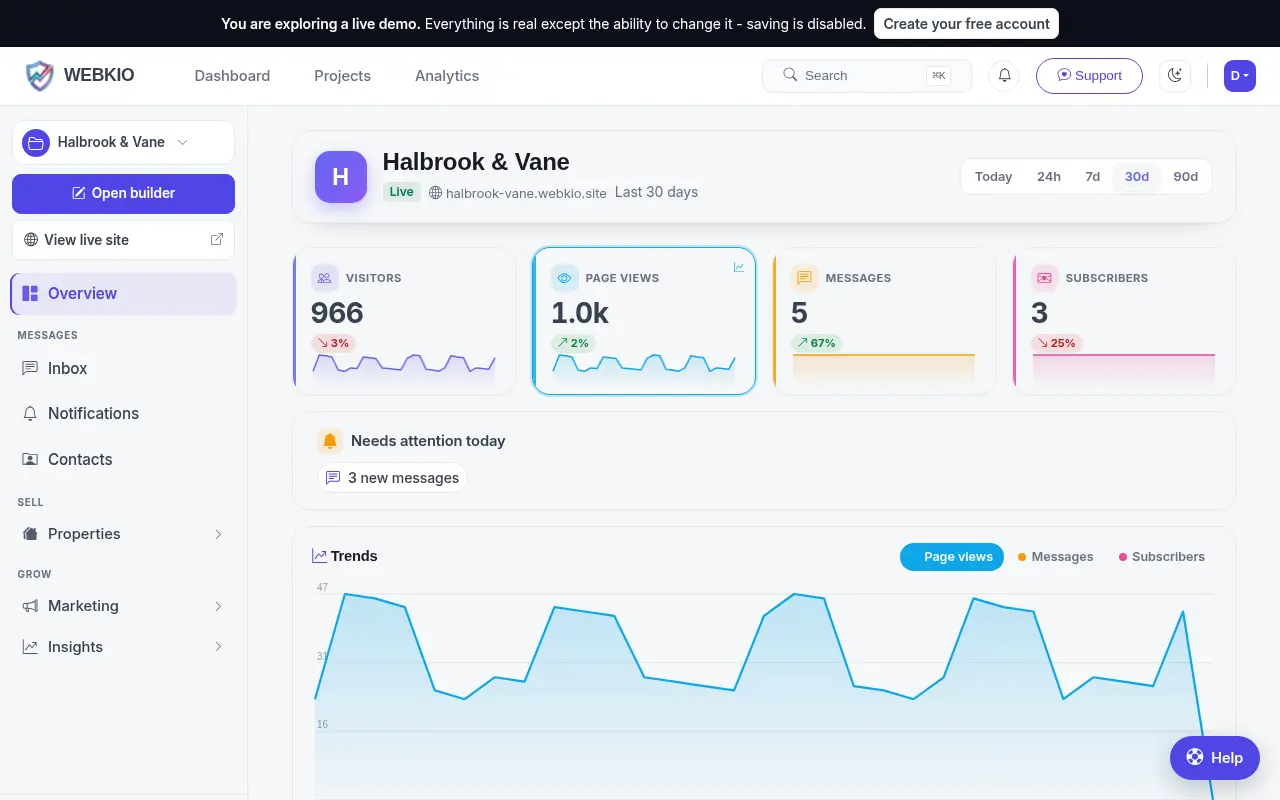Click Create your free account button

pyautogui.click(x=966, y=23)
